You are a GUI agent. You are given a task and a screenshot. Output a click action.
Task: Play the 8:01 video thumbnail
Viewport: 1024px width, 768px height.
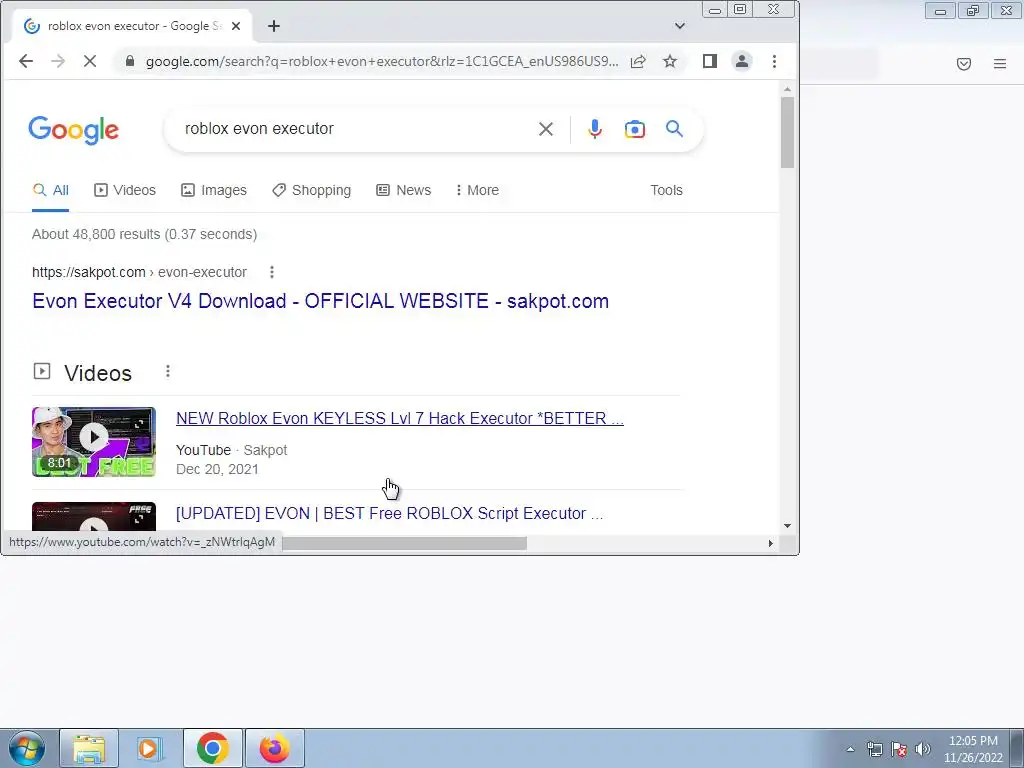click(x=94, y=442)
